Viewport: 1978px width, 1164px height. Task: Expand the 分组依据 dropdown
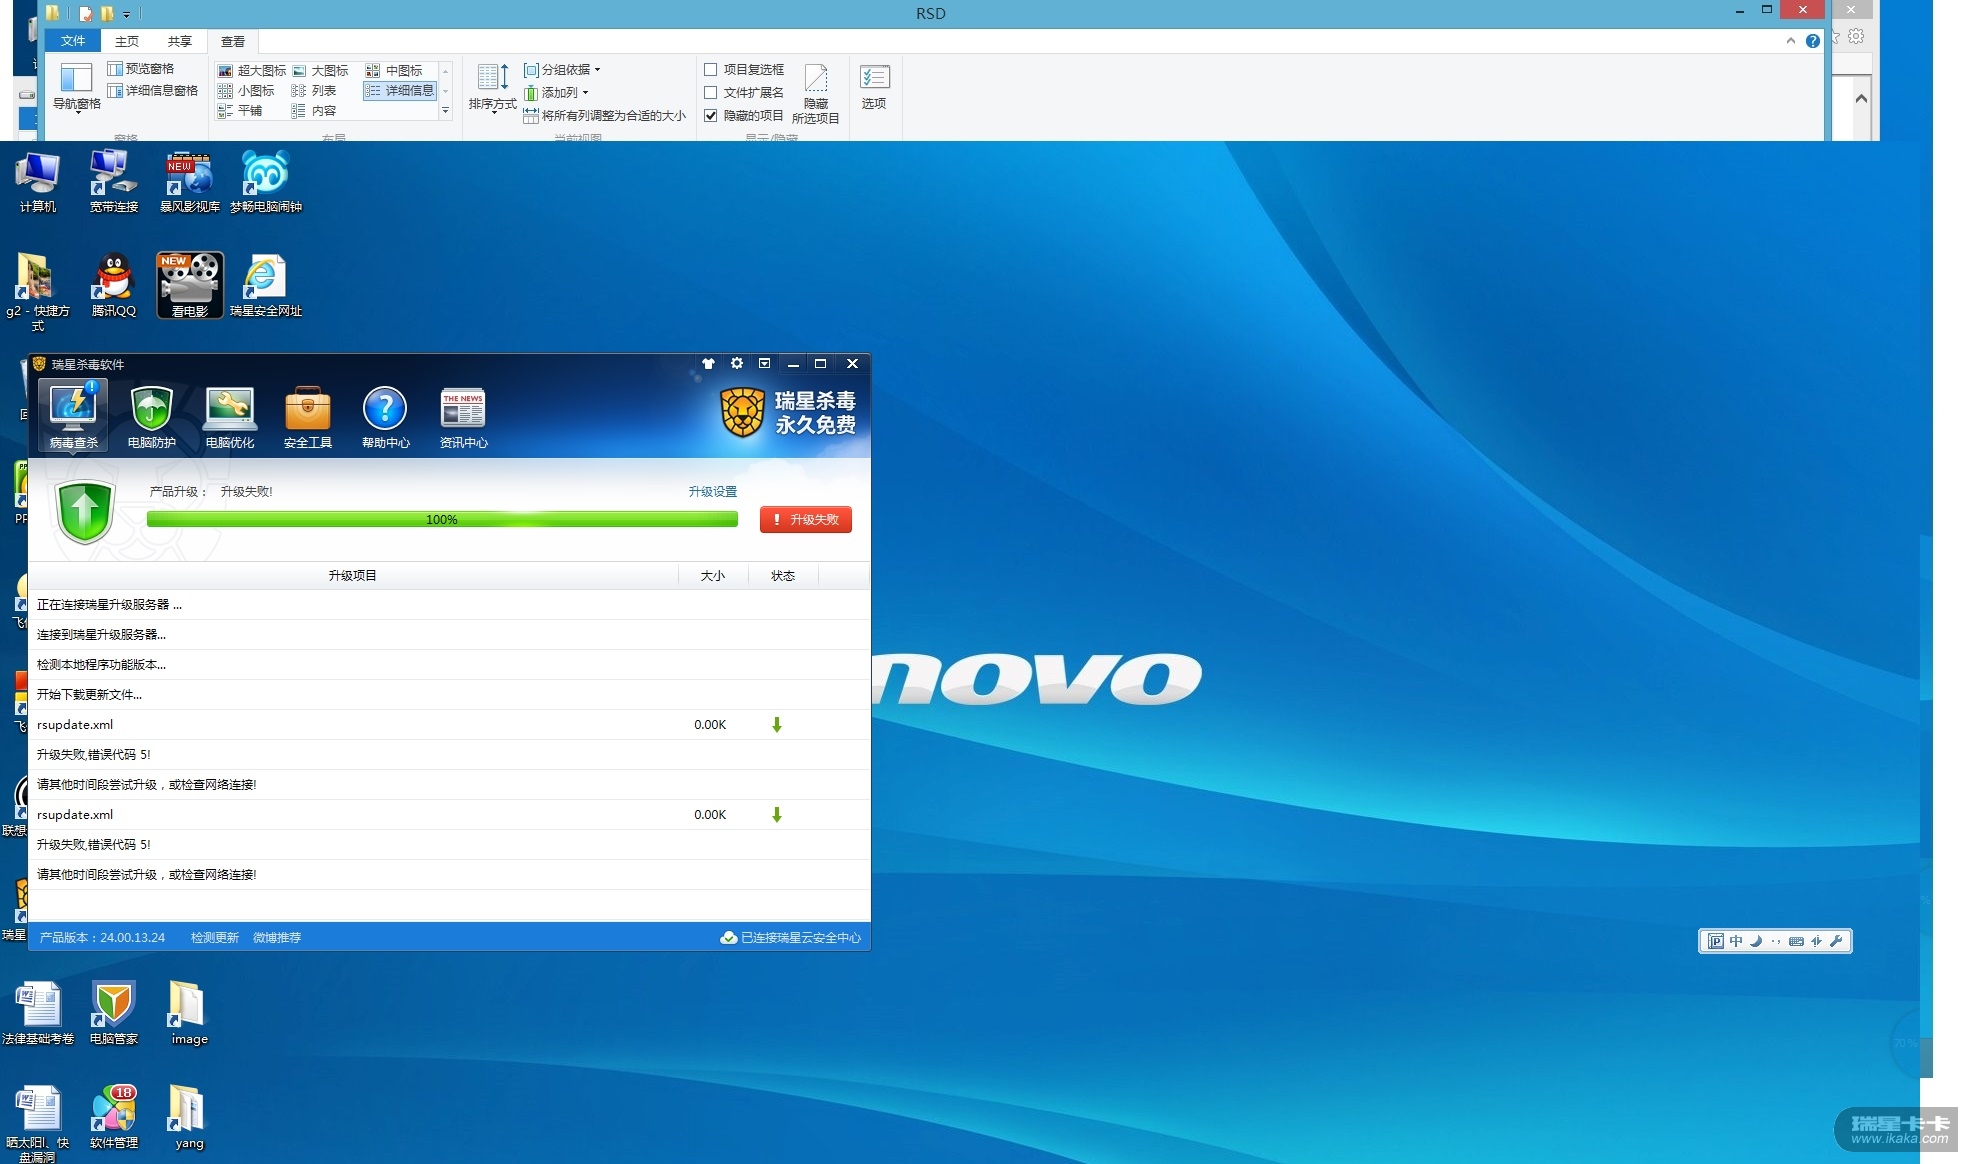tap(565, 70)
